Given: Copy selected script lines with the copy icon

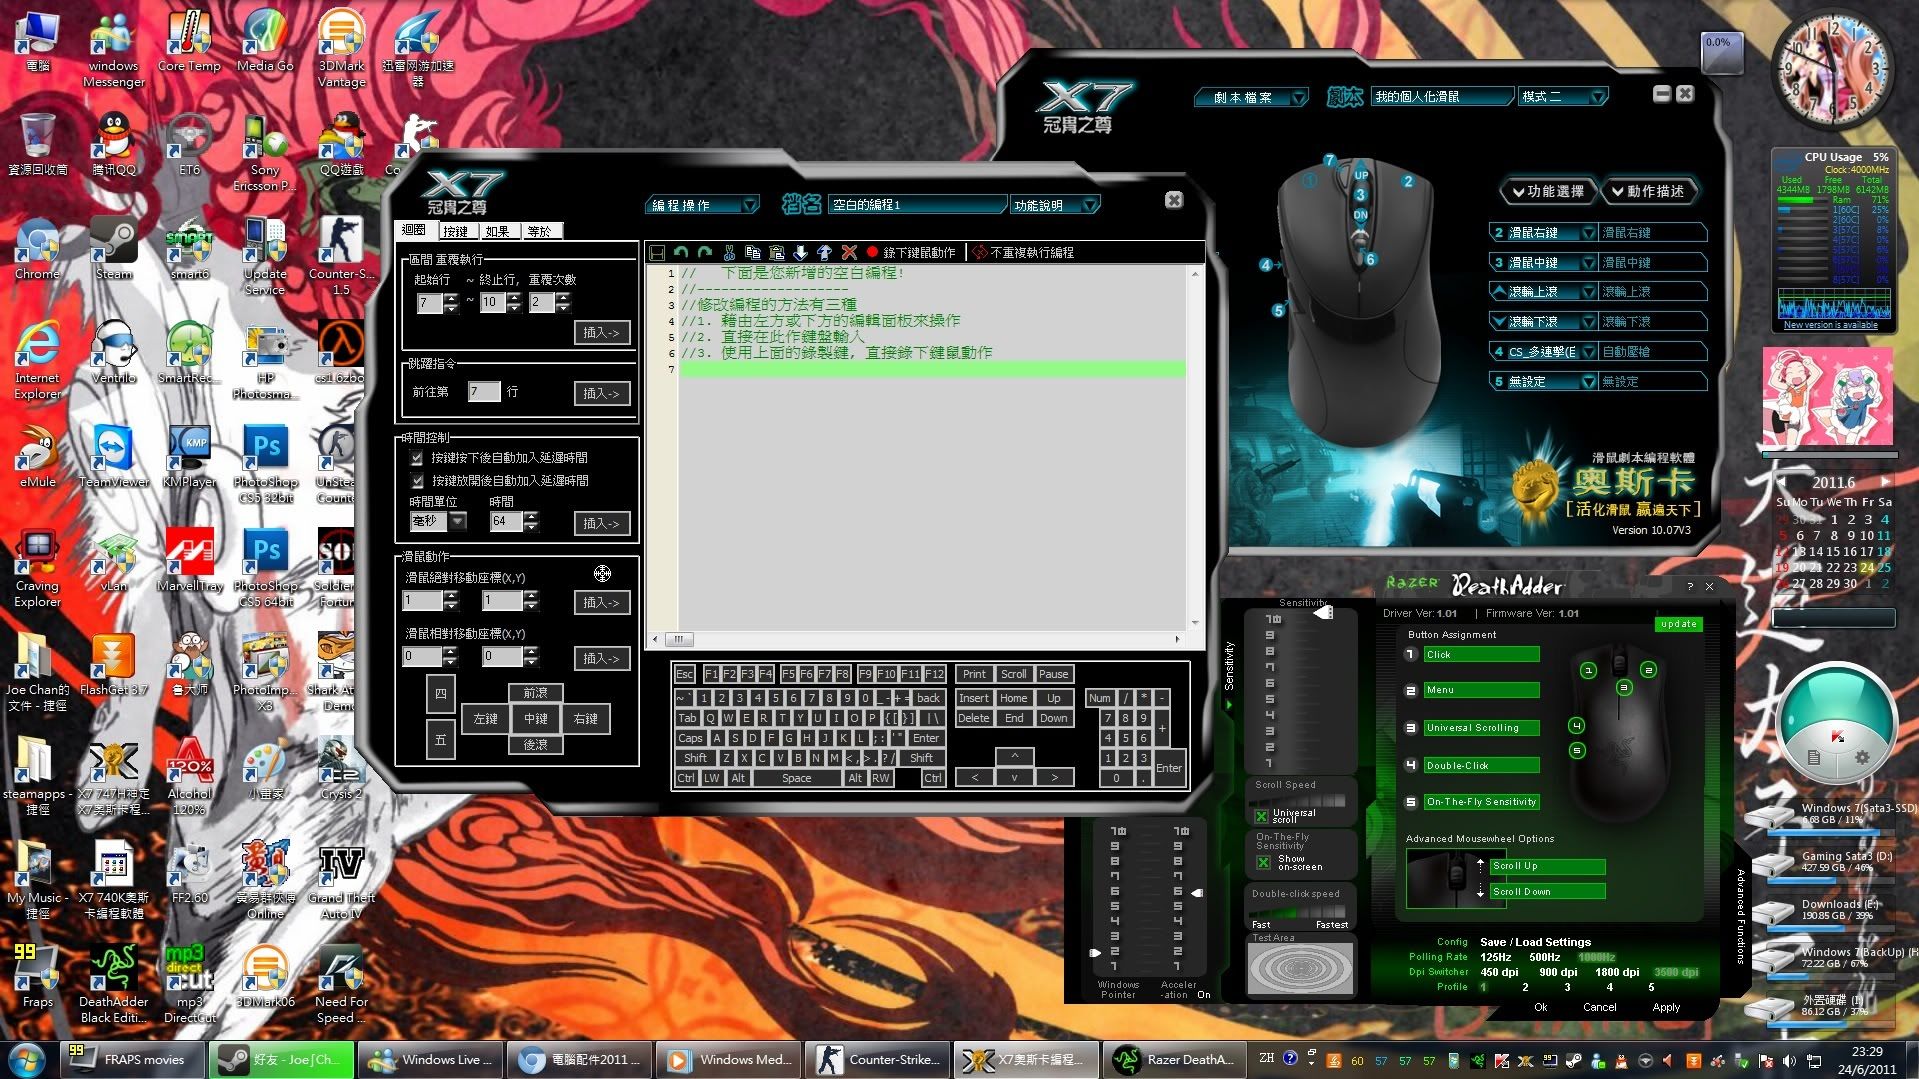Looking at the screenshot, I should [753, 253].
